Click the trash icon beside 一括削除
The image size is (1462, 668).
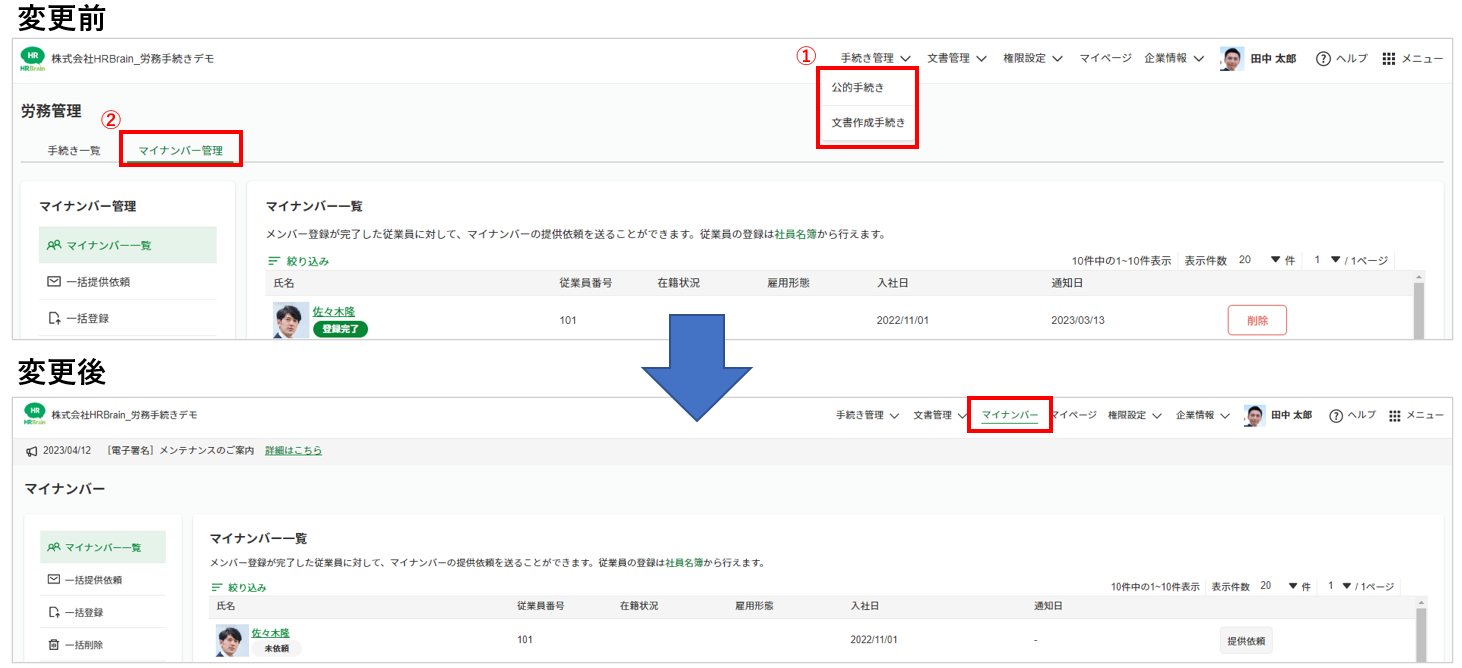pyautogui.click(x=54, y=645)
